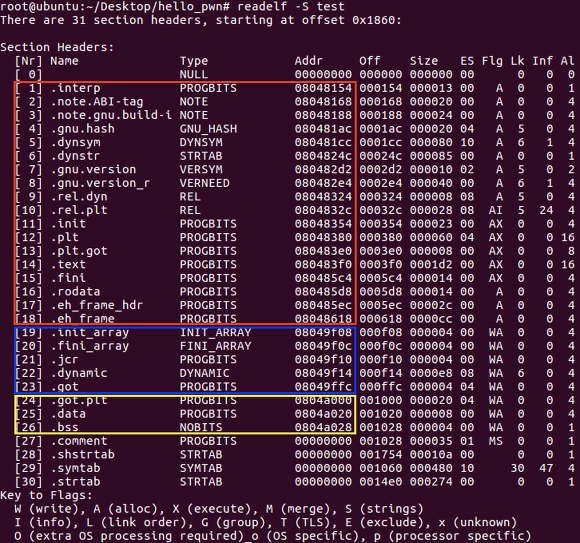
Task: Click the '.dynstr' section name
Action: 75,156
